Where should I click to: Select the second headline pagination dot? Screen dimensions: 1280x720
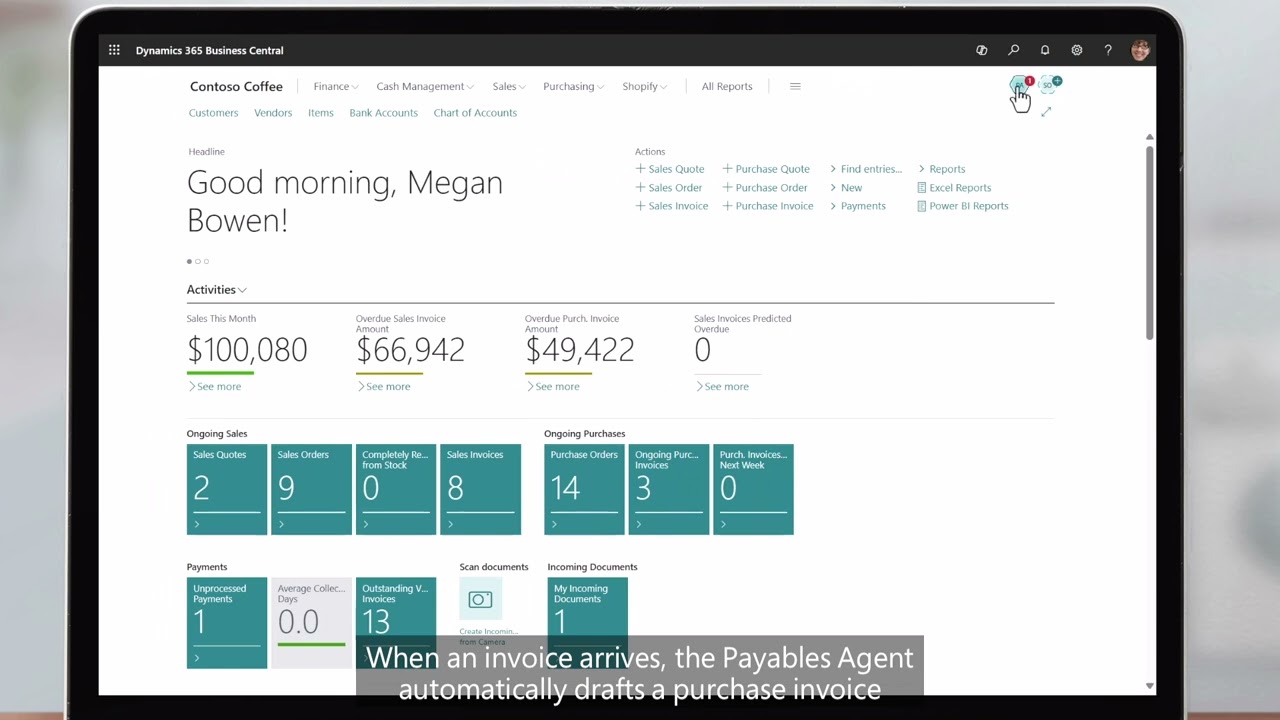click(198, 261)
